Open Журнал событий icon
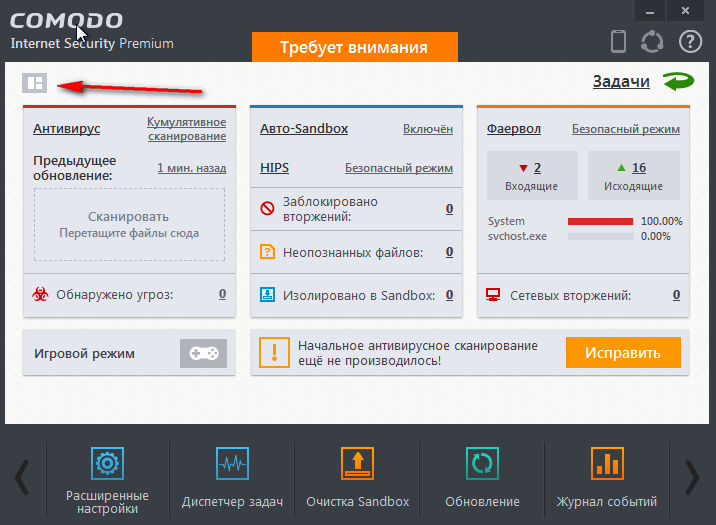Image resolution: width=716 pixels, height=525 pixels. pyautogui.click(x=607, y=464)
